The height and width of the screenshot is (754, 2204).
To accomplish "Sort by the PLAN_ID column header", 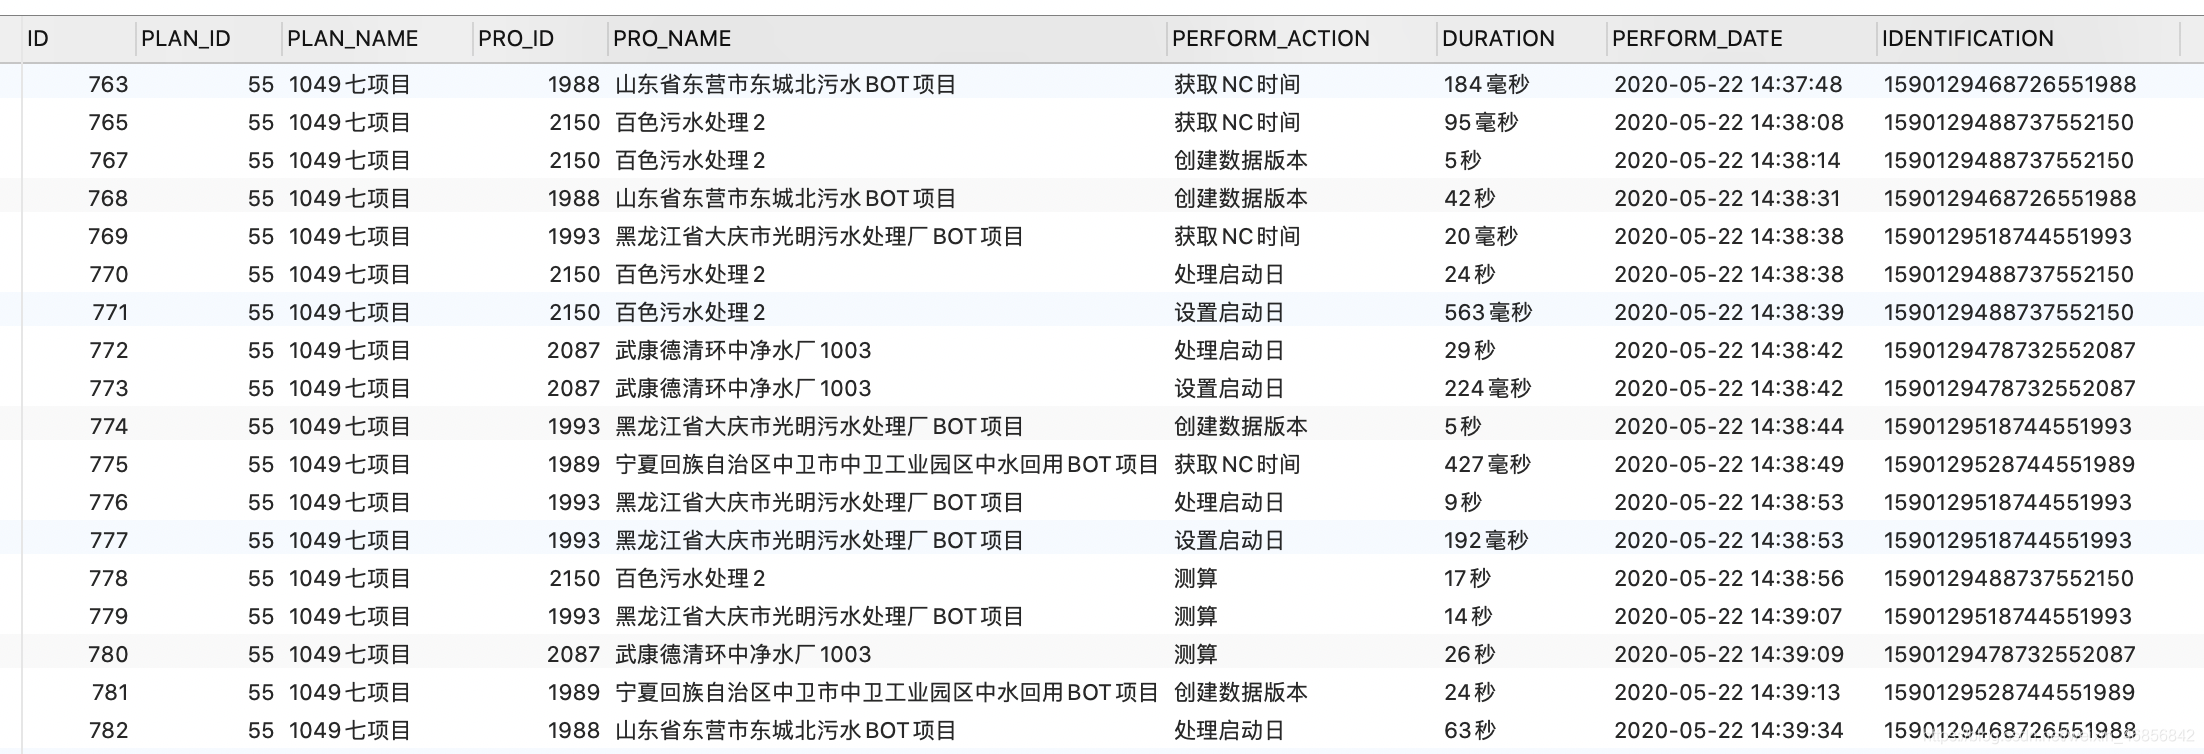I will coord(186,39).
